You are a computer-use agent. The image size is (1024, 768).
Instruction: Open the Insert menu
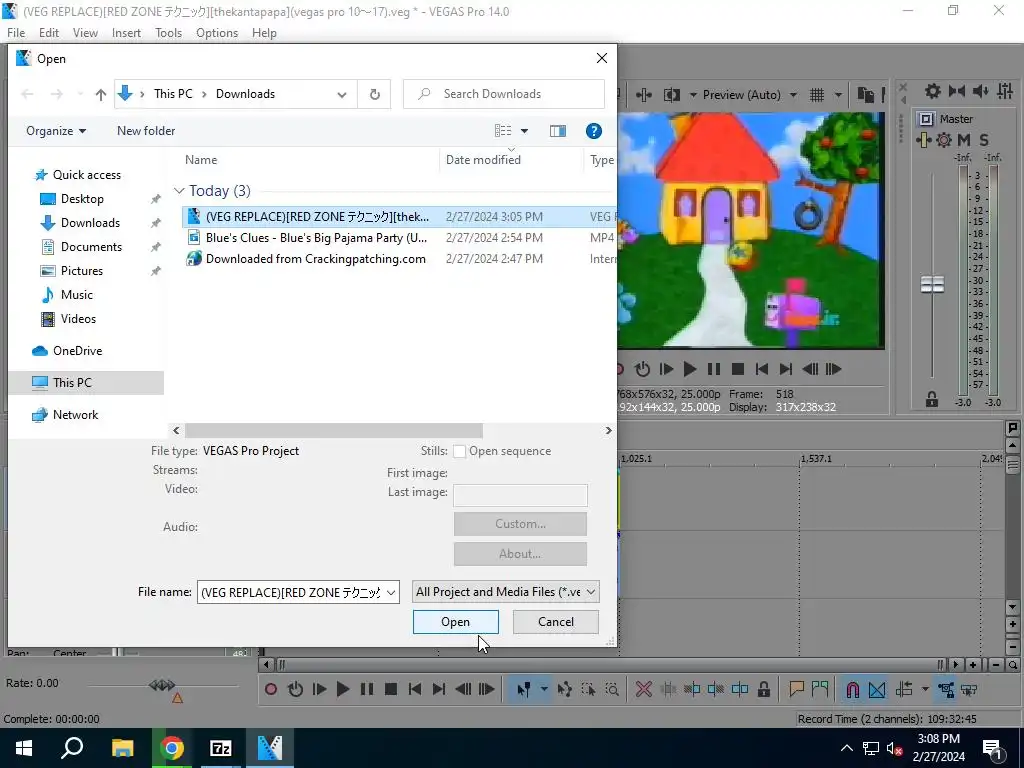[x=126, y=33]
